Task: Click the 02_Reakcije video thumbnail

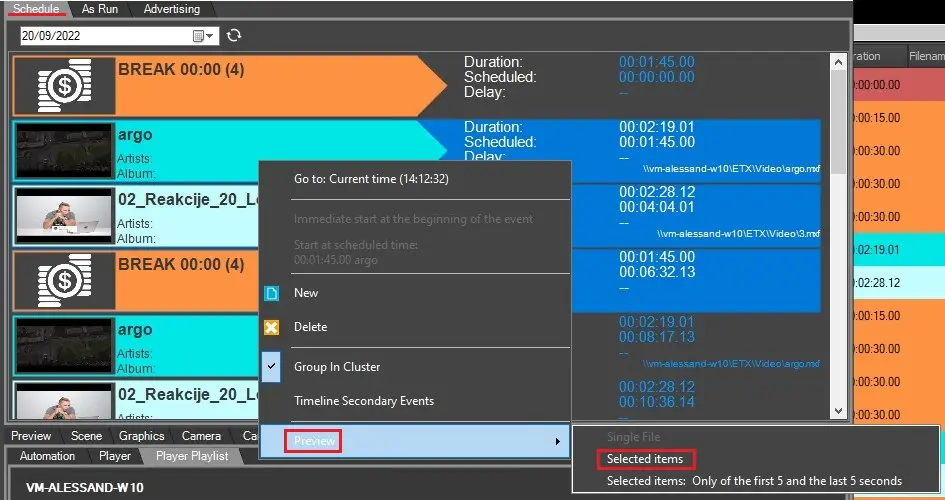Action: 64,215
